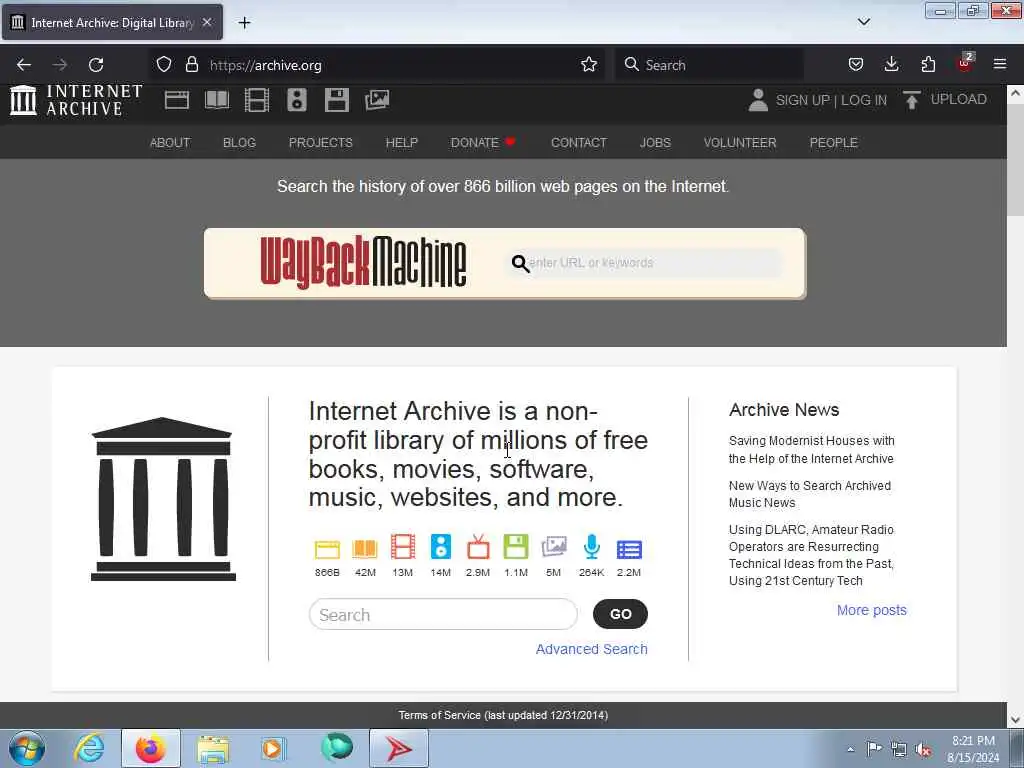Focus the archive Search input box
The height and width of the screenshot is (768, 1024).
coord(443,615)
